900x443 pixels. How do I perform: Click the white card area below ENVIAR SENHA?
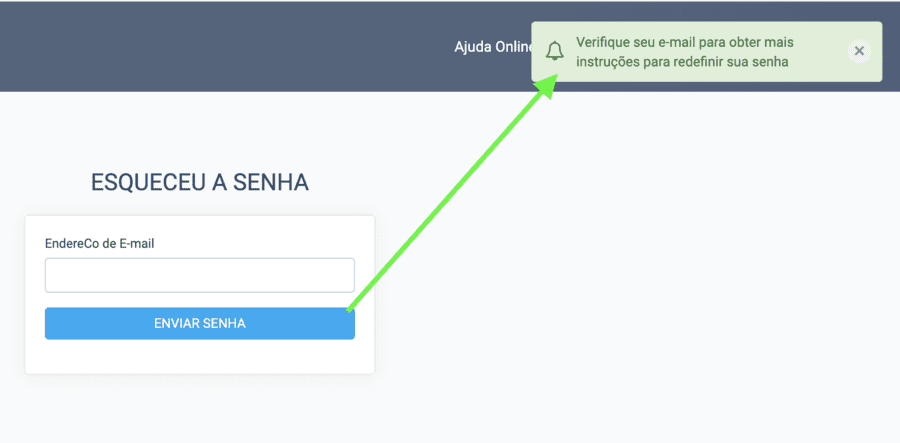pos(199,357)
